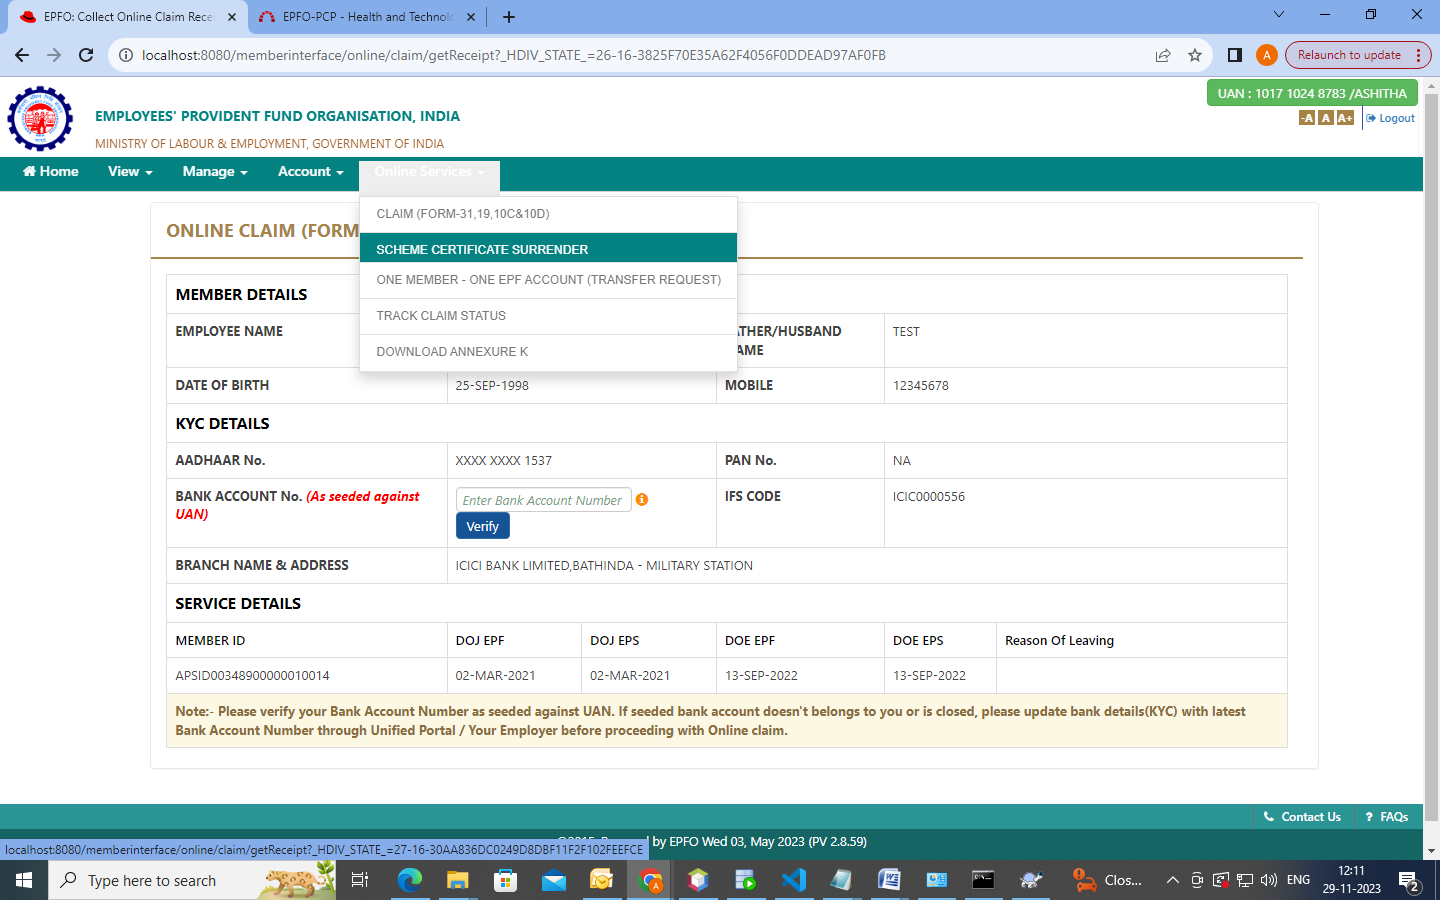Click the EPFO emblem logo
1440x900 pixels.
tap(40, 118)
